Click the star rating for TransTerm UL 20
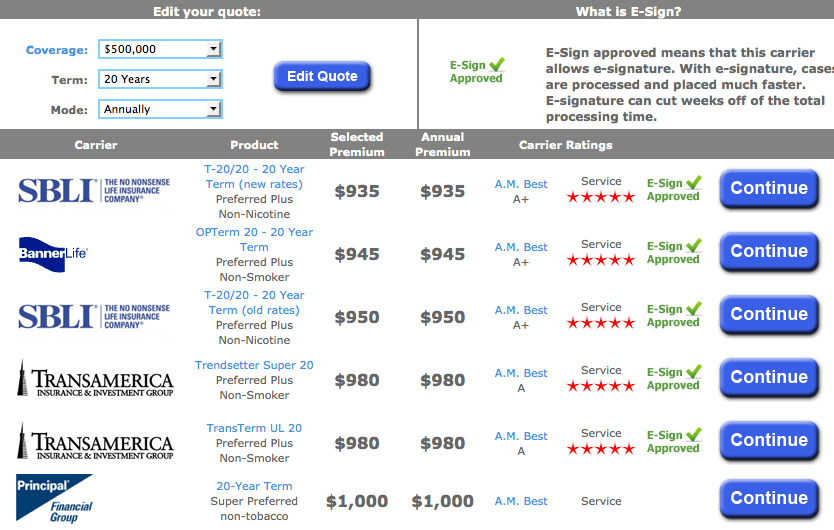This screenshot has height=530, width=834. [x=601, y=449]
